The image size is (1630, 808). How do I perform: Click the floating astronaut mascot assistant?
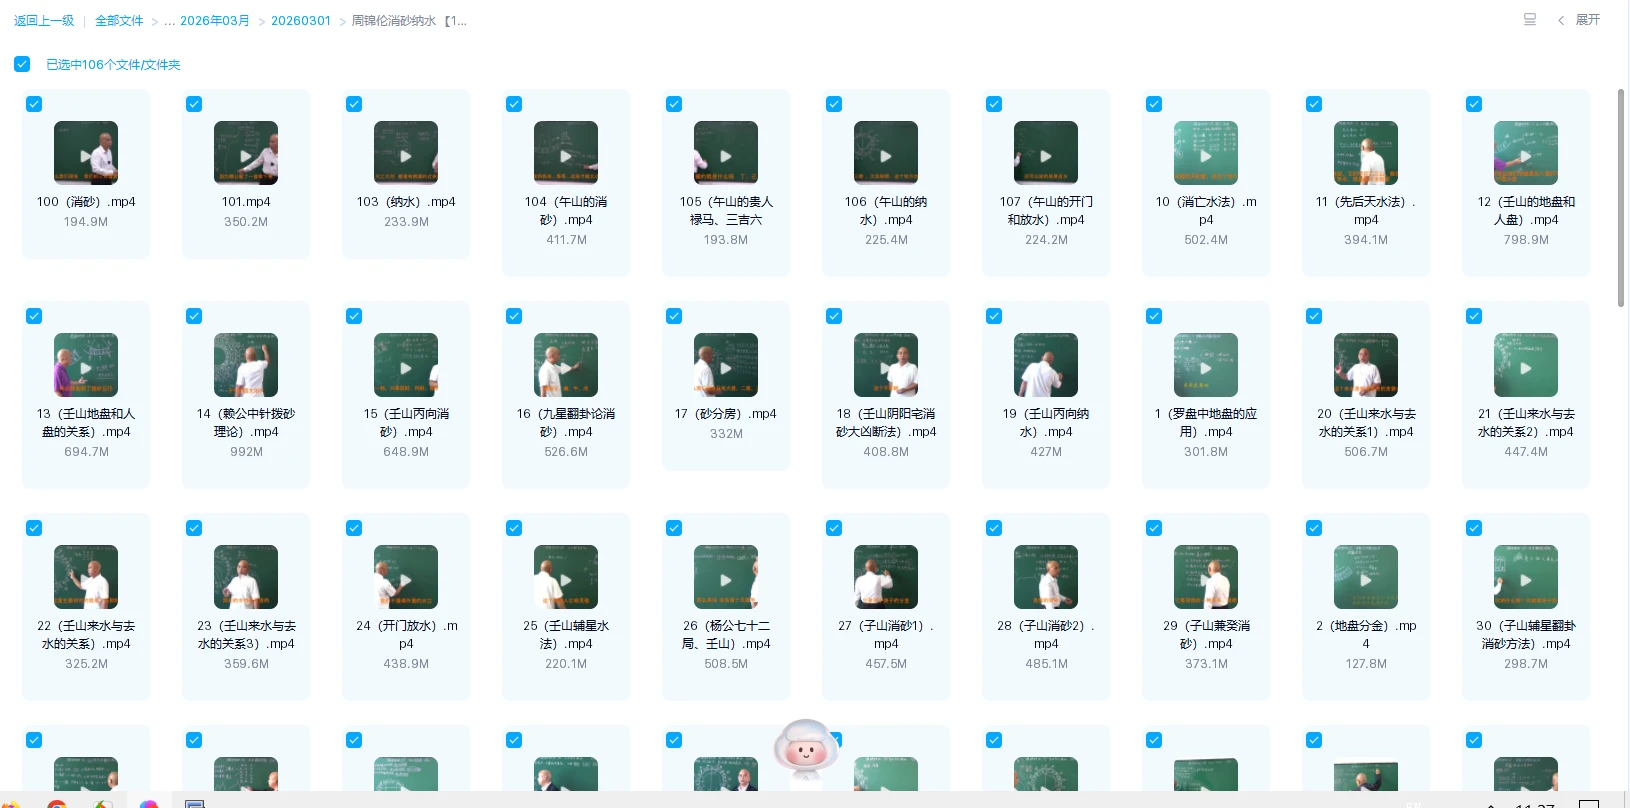click(806, 750)
